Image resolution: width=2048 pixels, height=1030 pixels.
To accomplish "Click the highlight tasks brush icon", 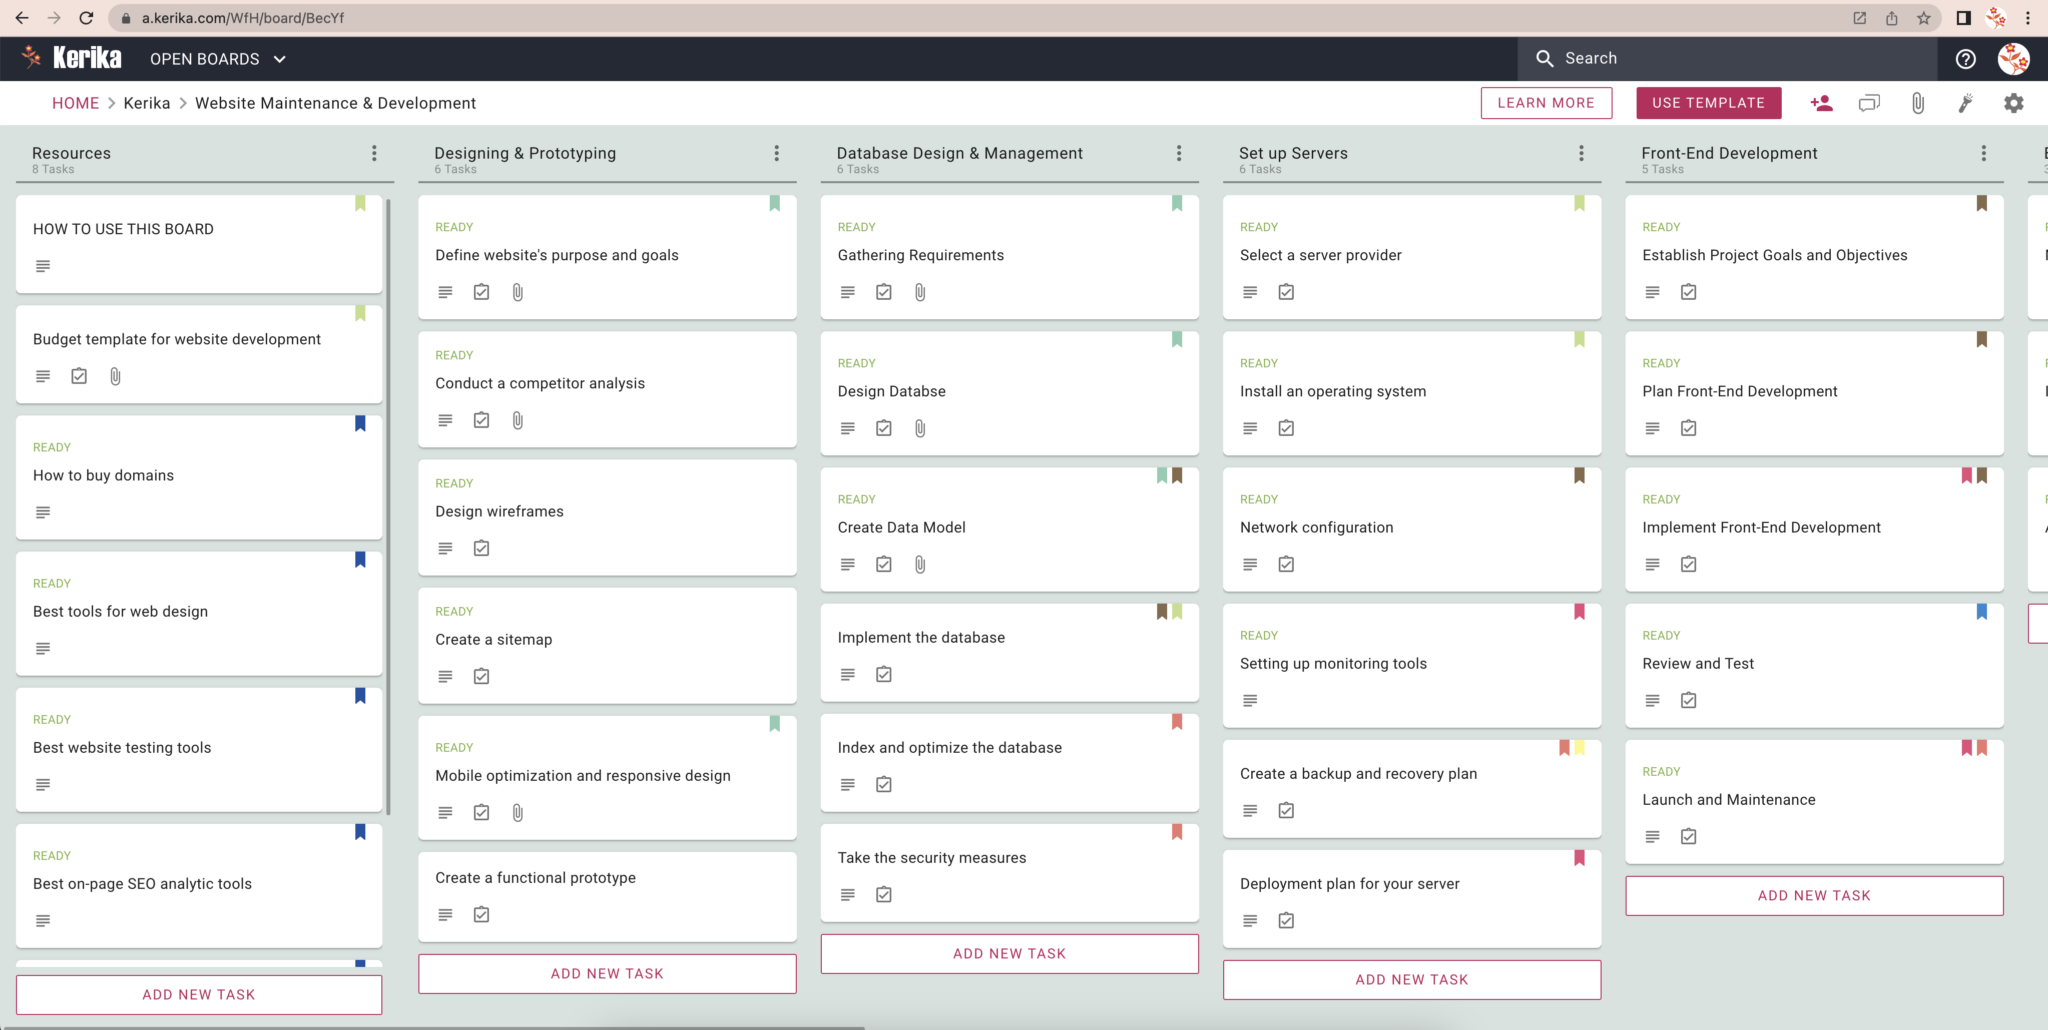I will [x=1965, y=103].
